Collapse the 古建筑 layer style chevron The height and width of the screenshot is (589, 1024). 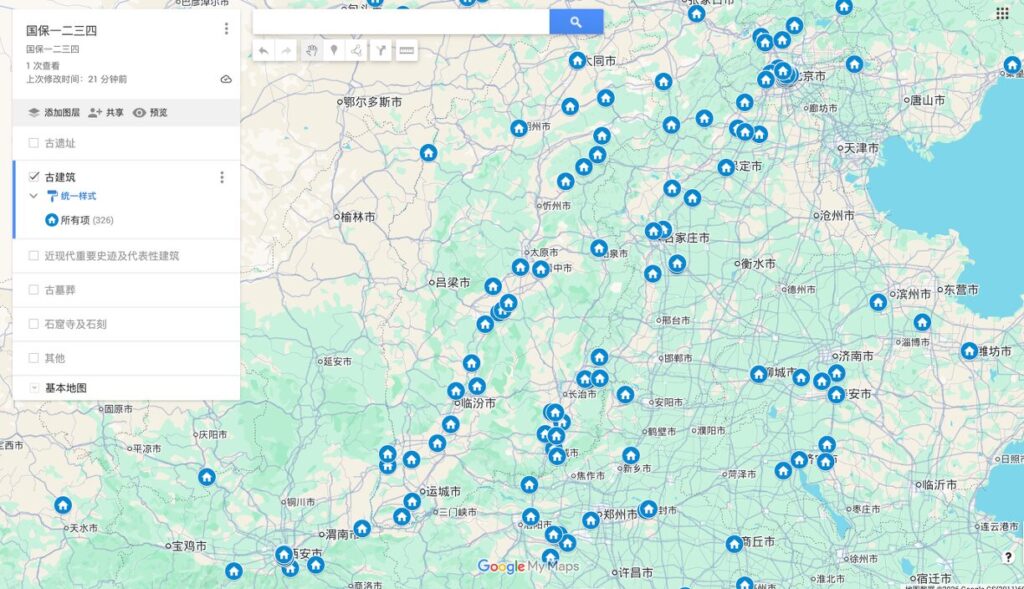point(34,196)
